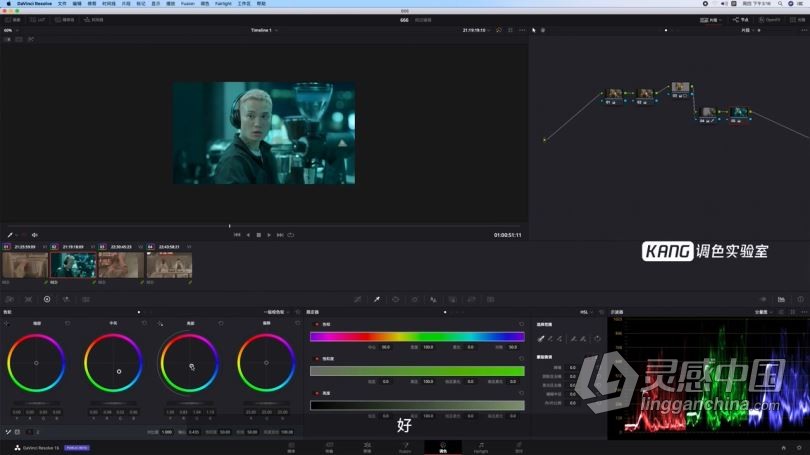The height and width of the screenshot is (455, 810).
Task: Switch to the Fairlight page tab
Action: coord(480,447)
